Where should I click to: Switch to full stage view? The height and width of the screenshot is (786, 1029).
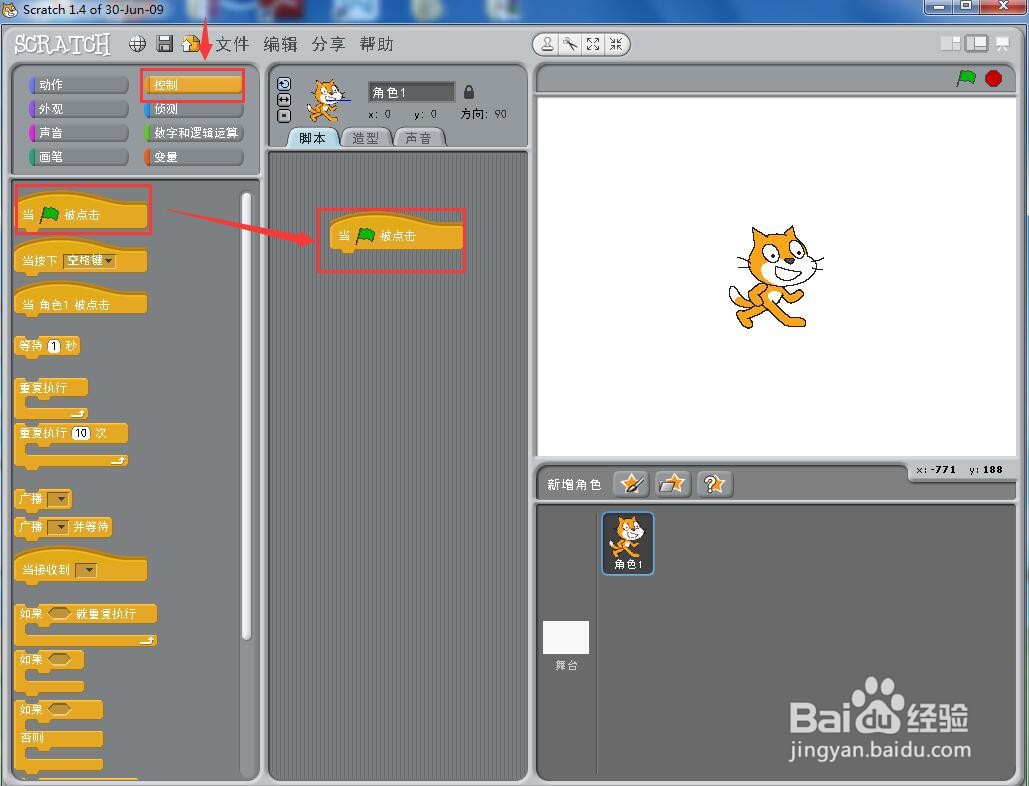click(976, 44)
